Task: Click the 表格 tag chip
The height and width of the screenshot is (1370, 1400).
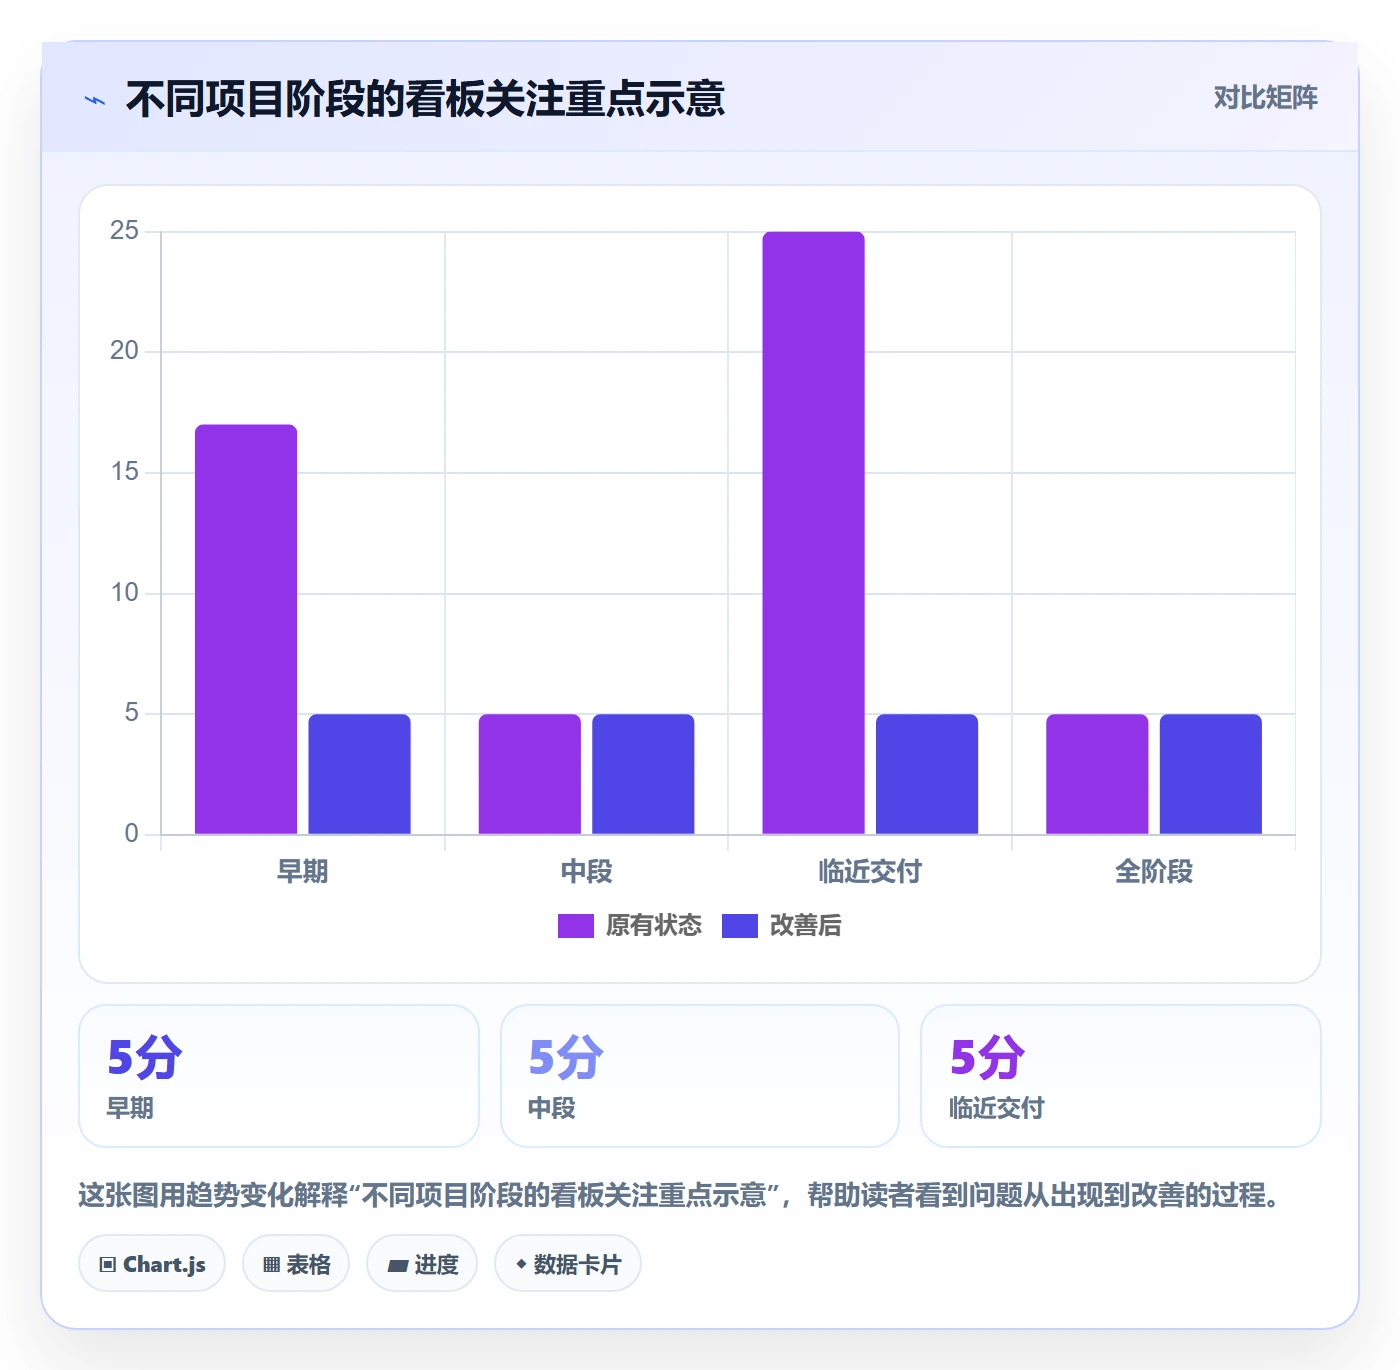Action: click(296, 1264)
